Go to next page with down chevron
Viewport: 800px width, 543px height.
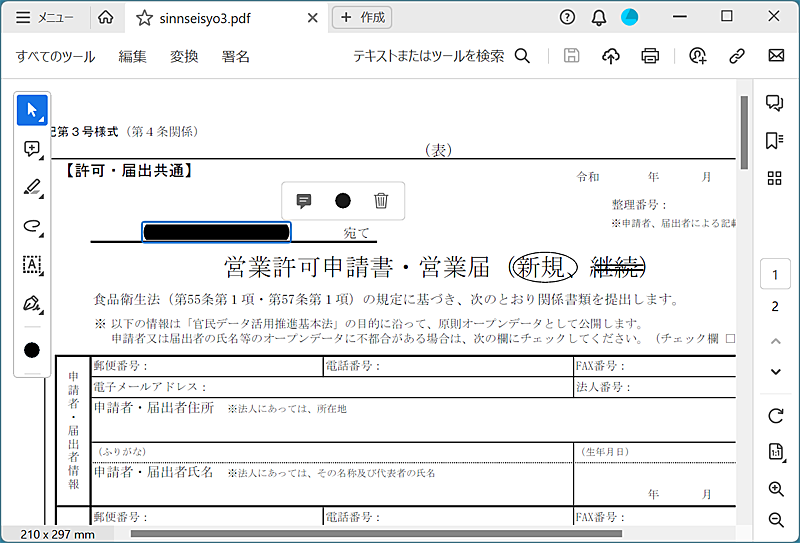[775, 372]
